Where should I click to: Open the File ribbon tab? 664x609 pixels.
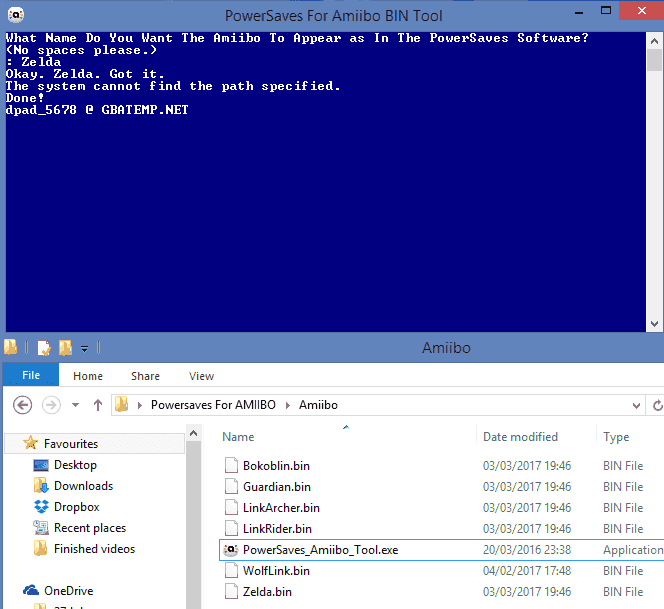[x=31, y=375]
